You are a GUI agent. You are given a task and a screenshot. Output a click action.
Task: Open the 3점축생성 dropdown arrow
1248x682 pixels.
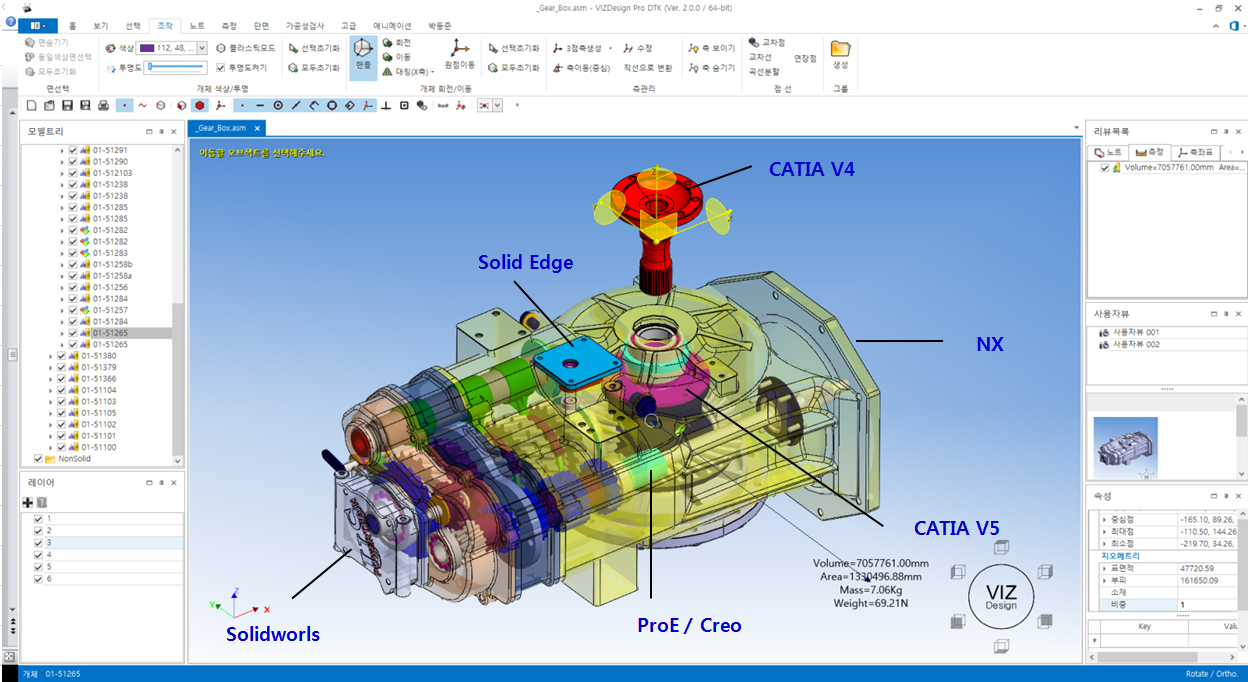pos(611,48)
